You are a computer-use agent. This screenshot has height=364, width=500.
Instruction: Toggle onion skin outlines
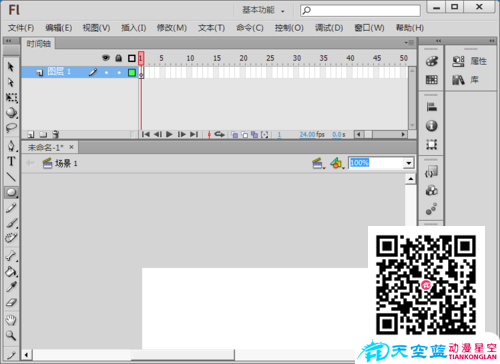tap(245, 134)
